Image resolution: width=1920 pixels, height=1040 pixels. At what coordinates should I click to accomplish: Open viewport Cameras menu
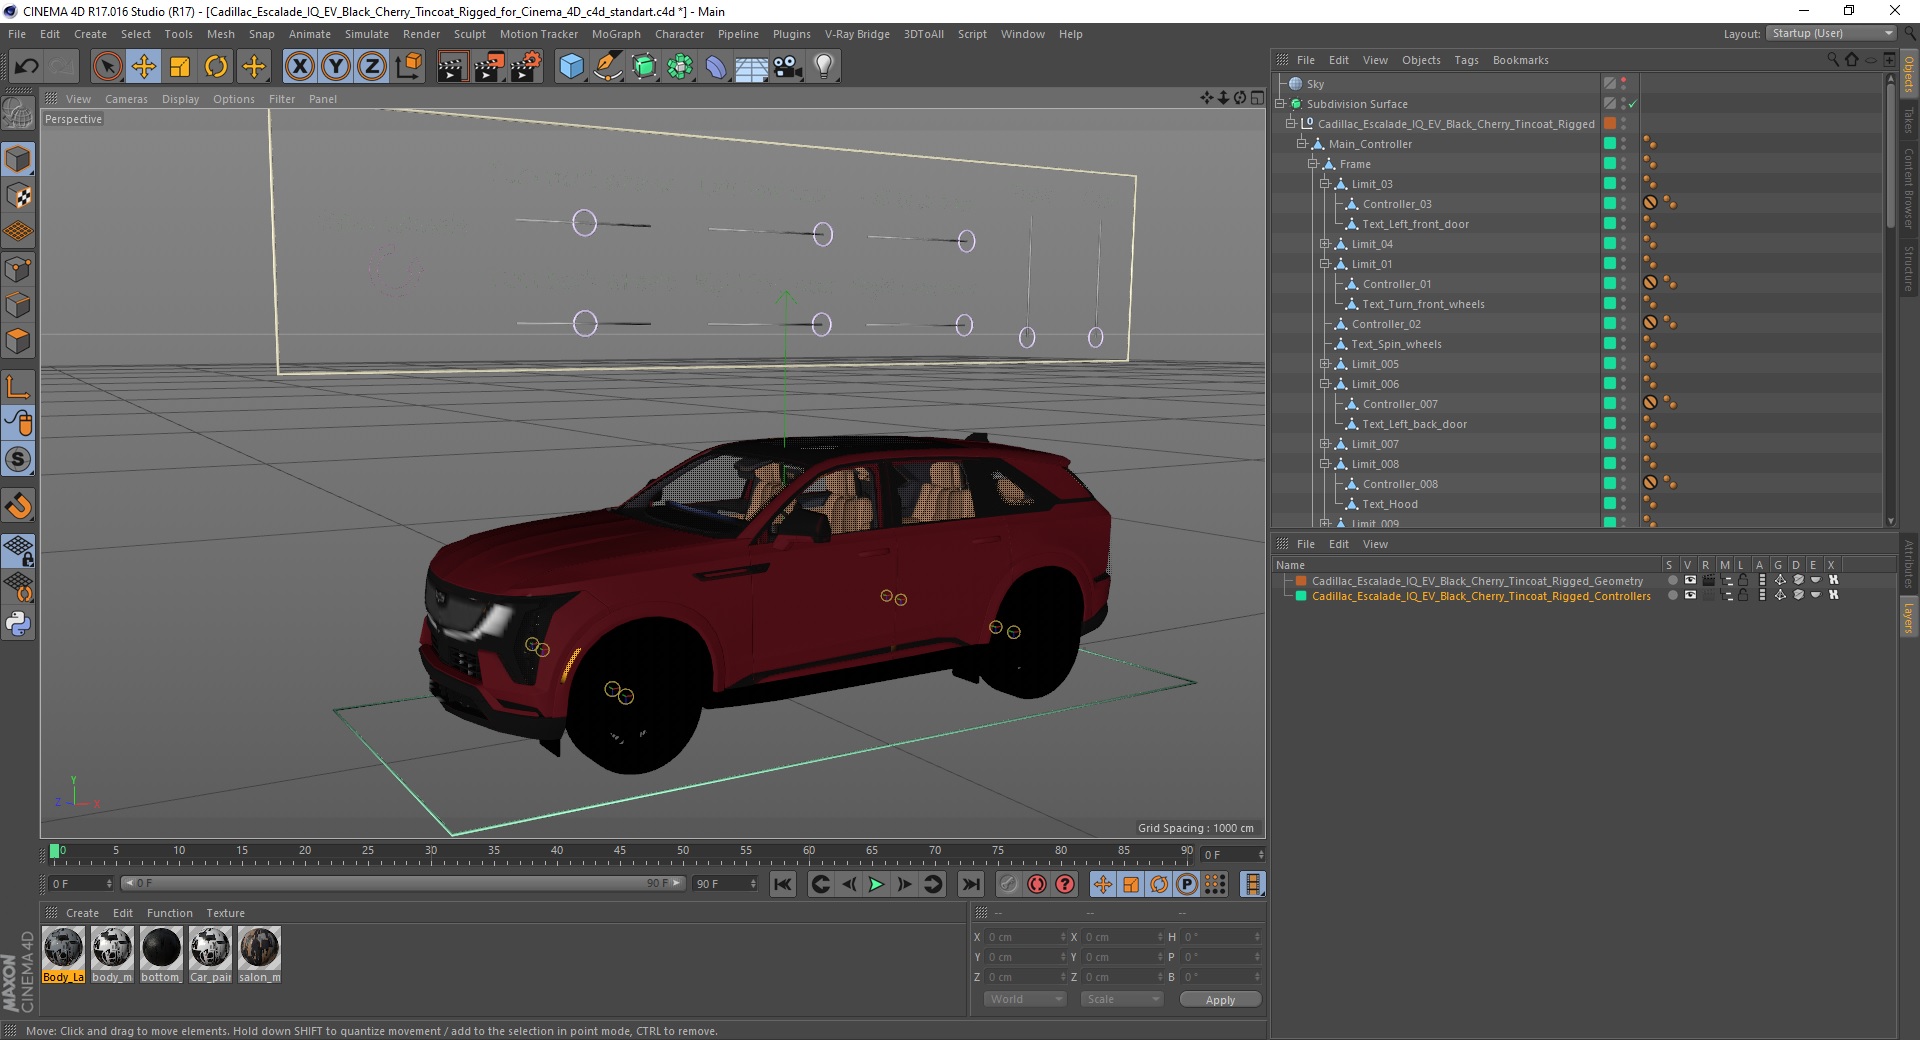tap(126, 99)
